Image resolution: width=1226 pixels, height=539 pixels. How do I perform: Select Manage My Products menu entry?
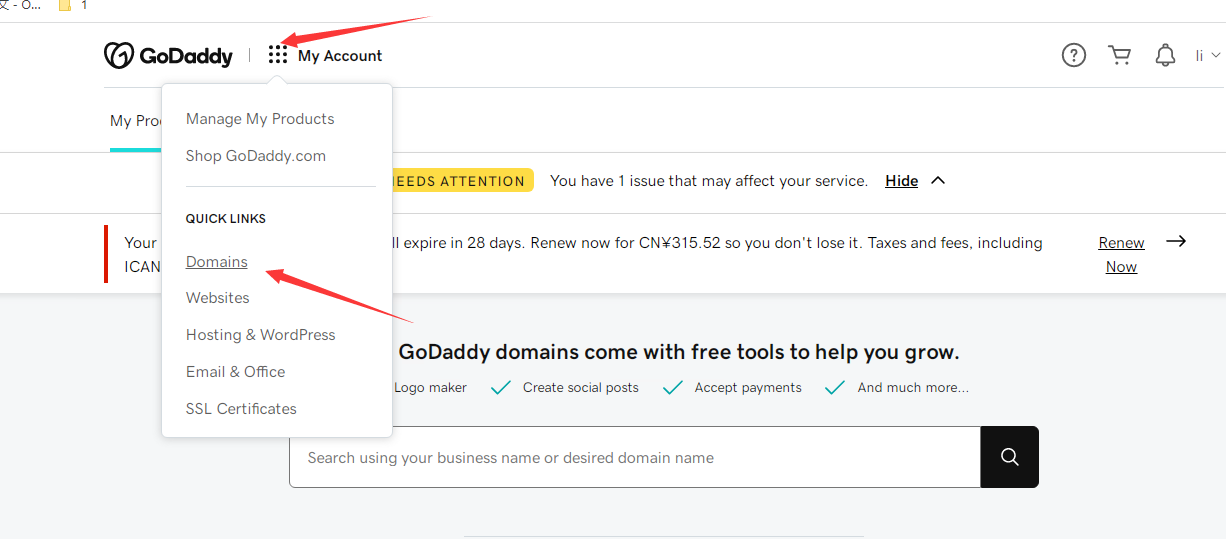point(260,119)
